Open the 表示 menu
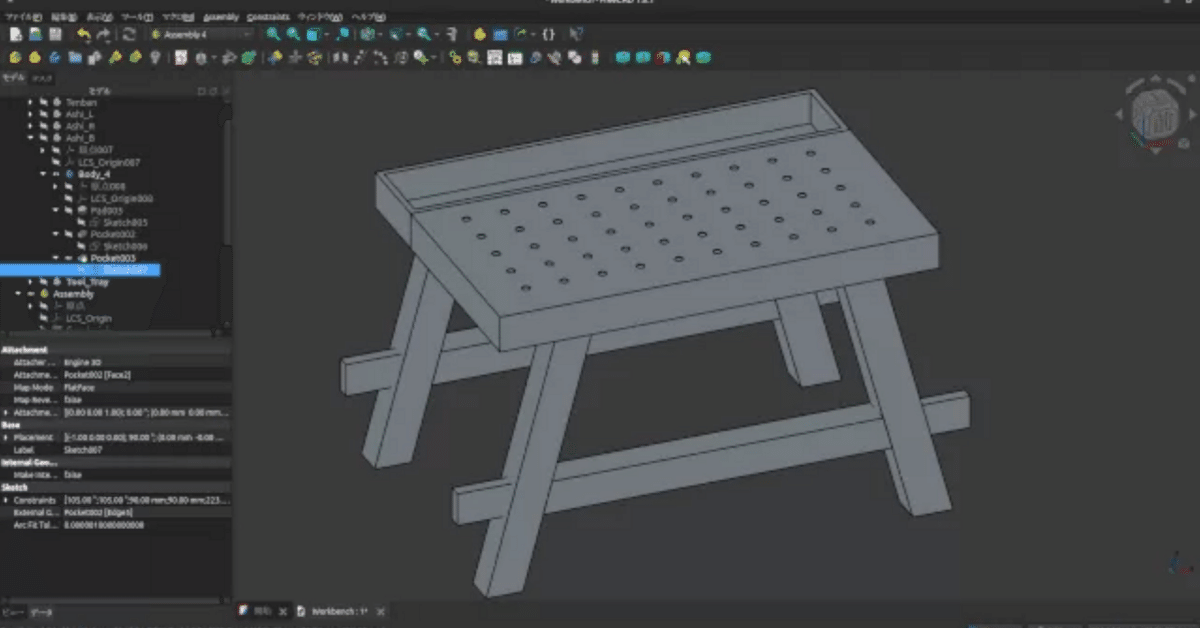 (x=99, y=18)
